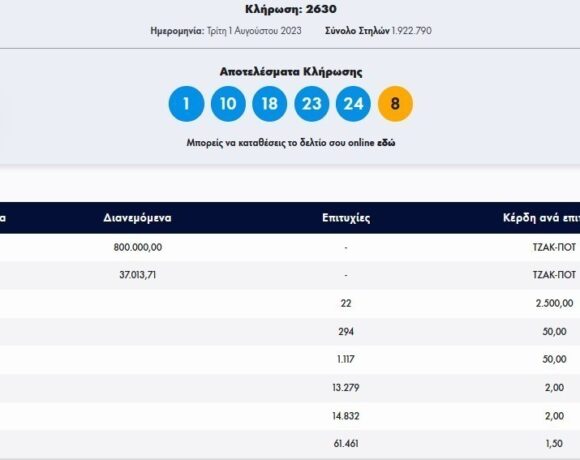Click the 'Κέρδη ανά επιτυχία' column header
This screenshot has width=580, height=460.
point(541,218)
